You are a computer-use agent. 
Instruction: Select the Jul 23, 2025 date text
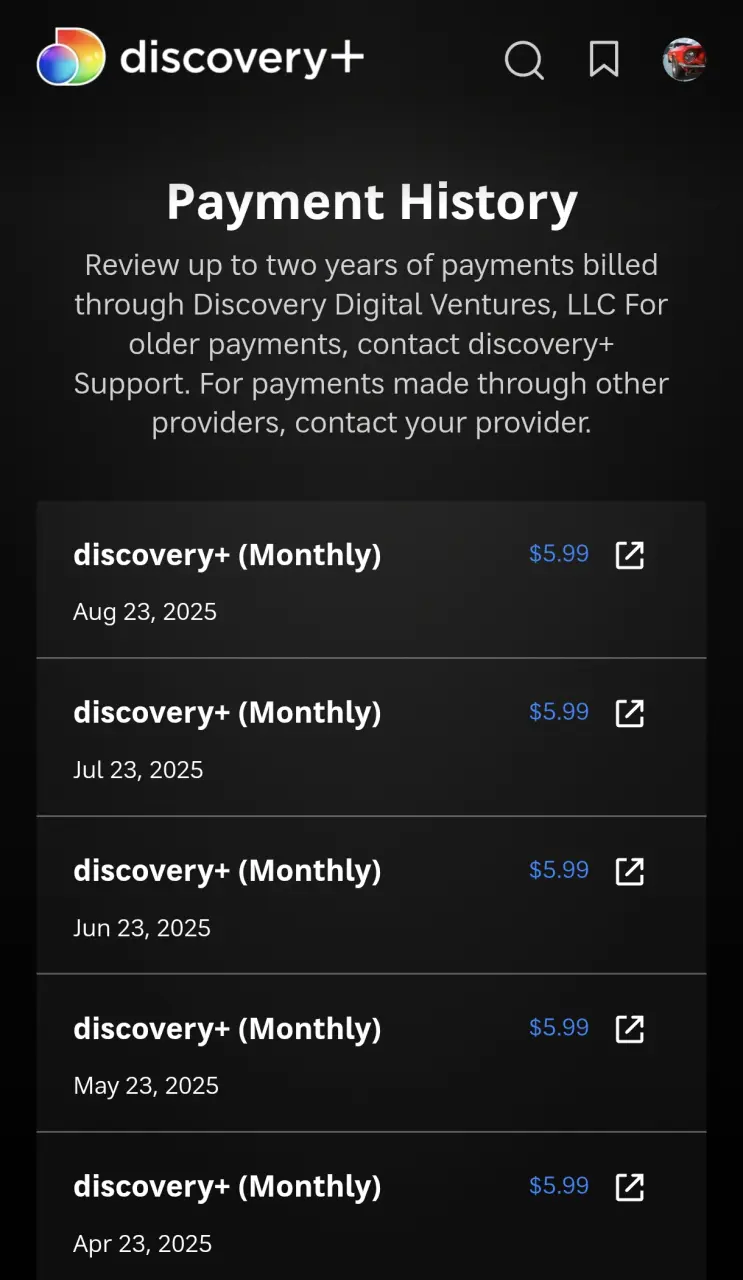(138, 770)
